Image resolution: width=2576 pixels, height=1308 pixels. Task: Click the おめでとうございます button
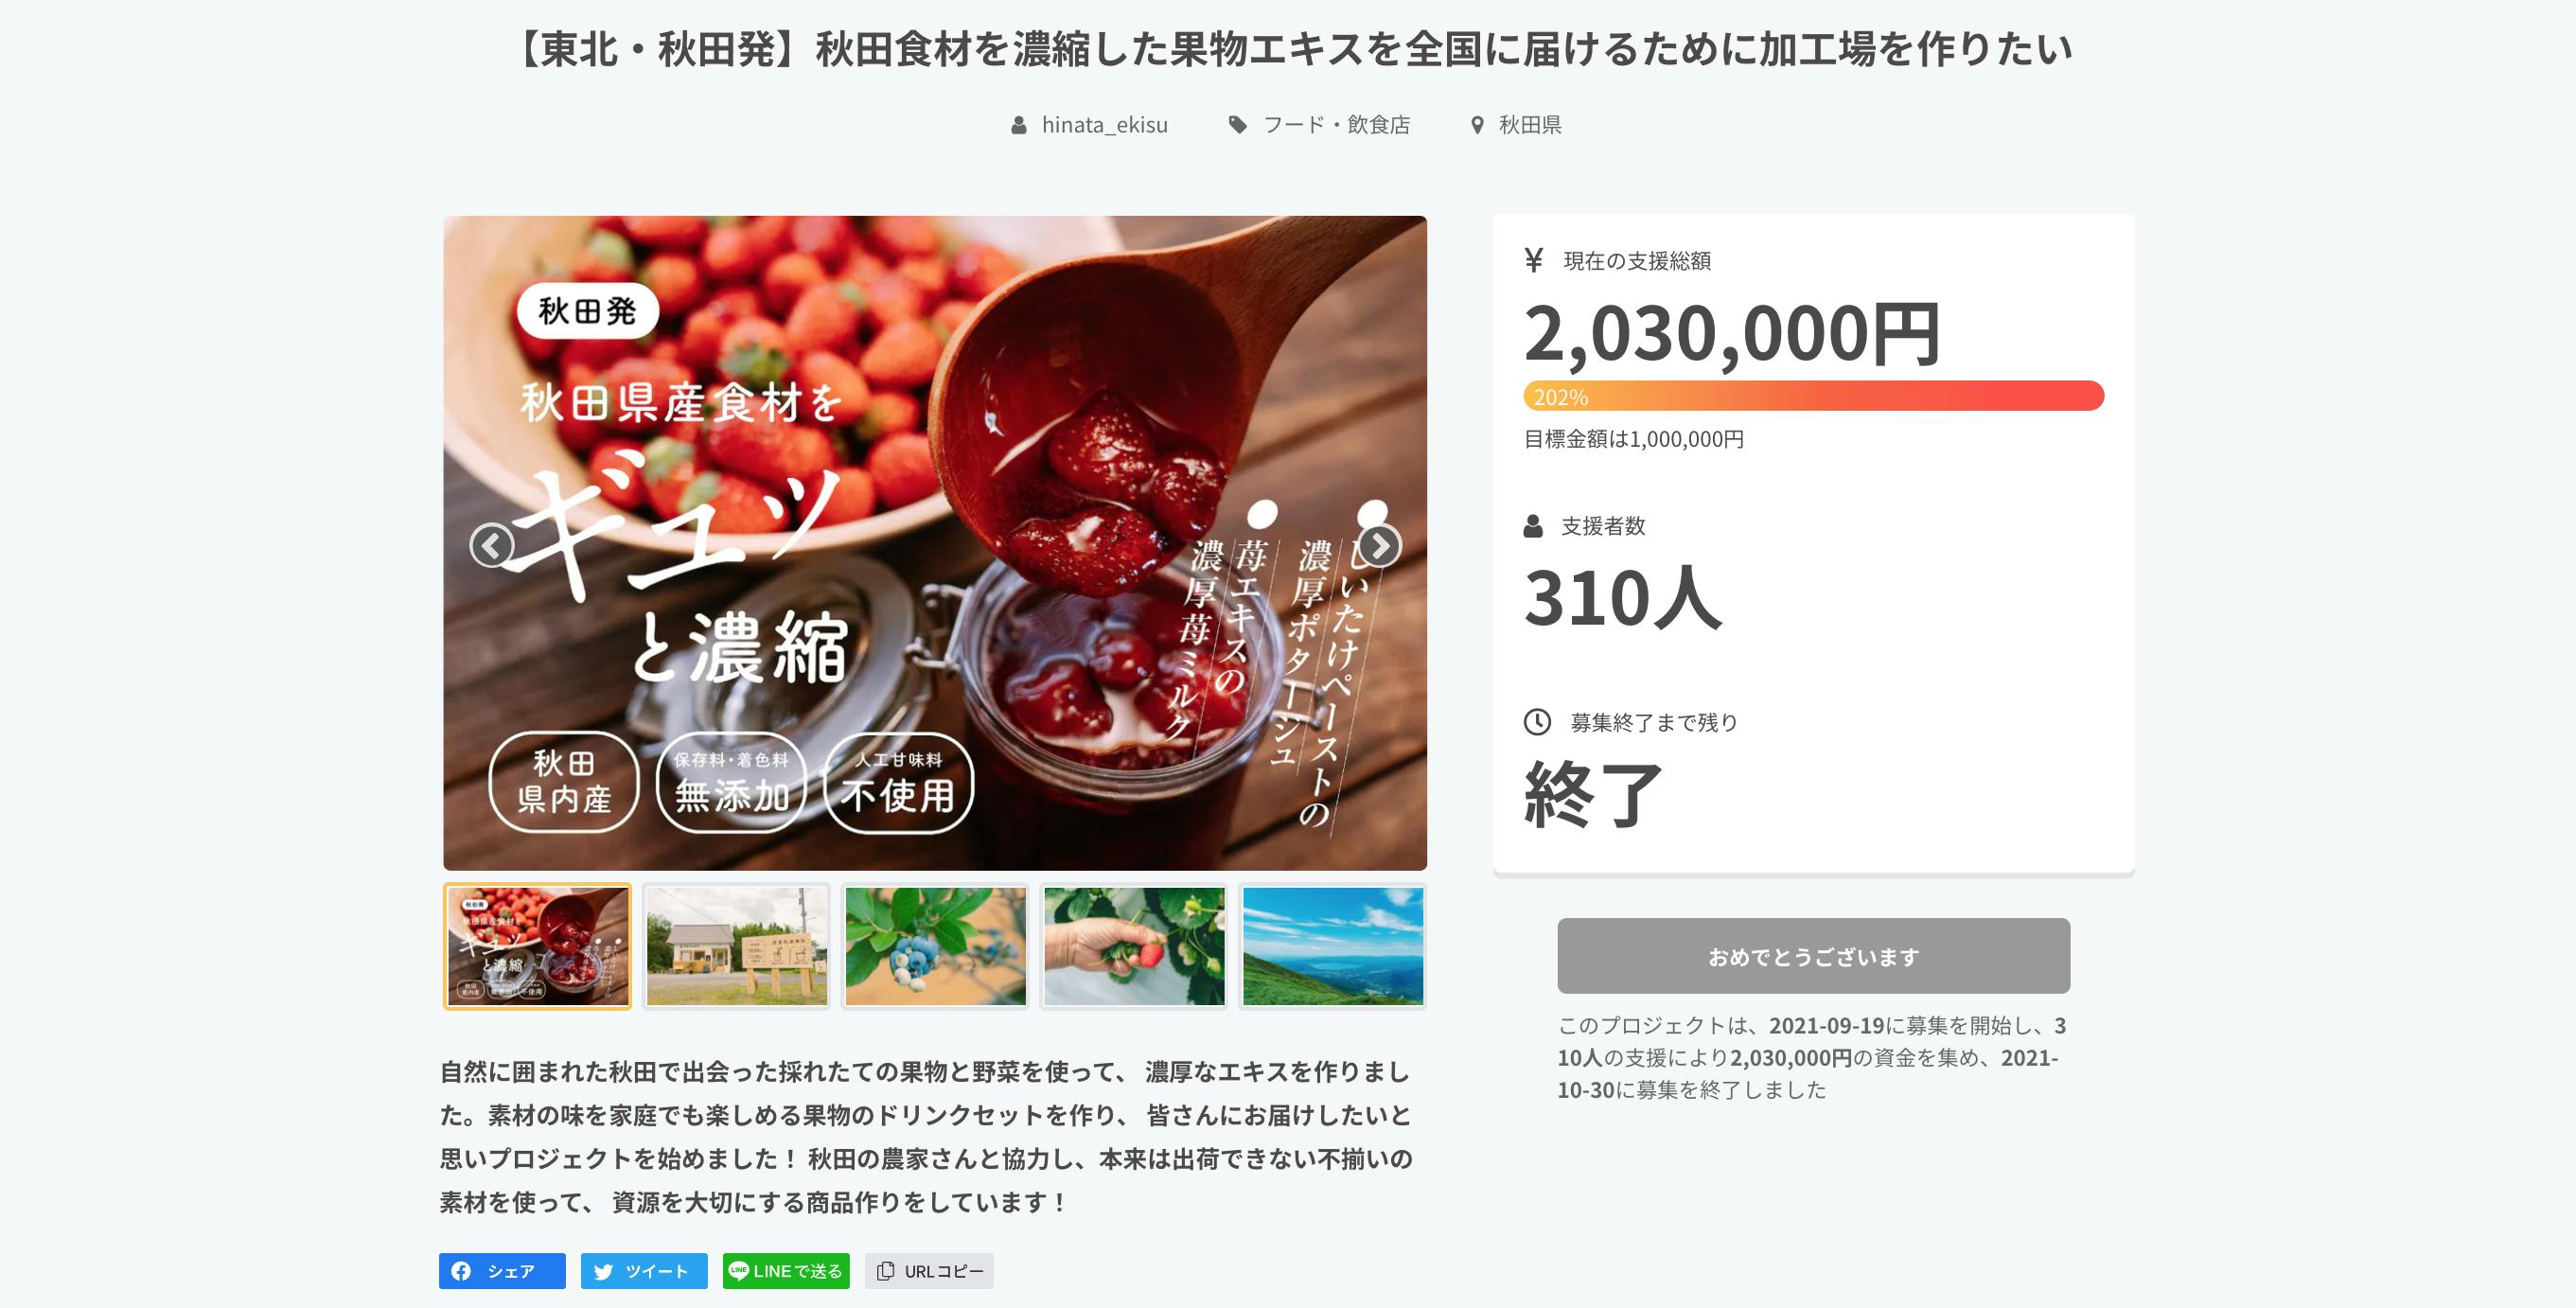(1813, 956)
